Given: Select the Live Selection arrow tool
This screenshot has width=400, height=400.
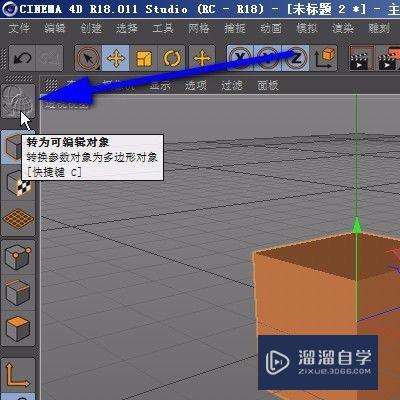Looking at the screenshot, I should click(x=88, y=58).
